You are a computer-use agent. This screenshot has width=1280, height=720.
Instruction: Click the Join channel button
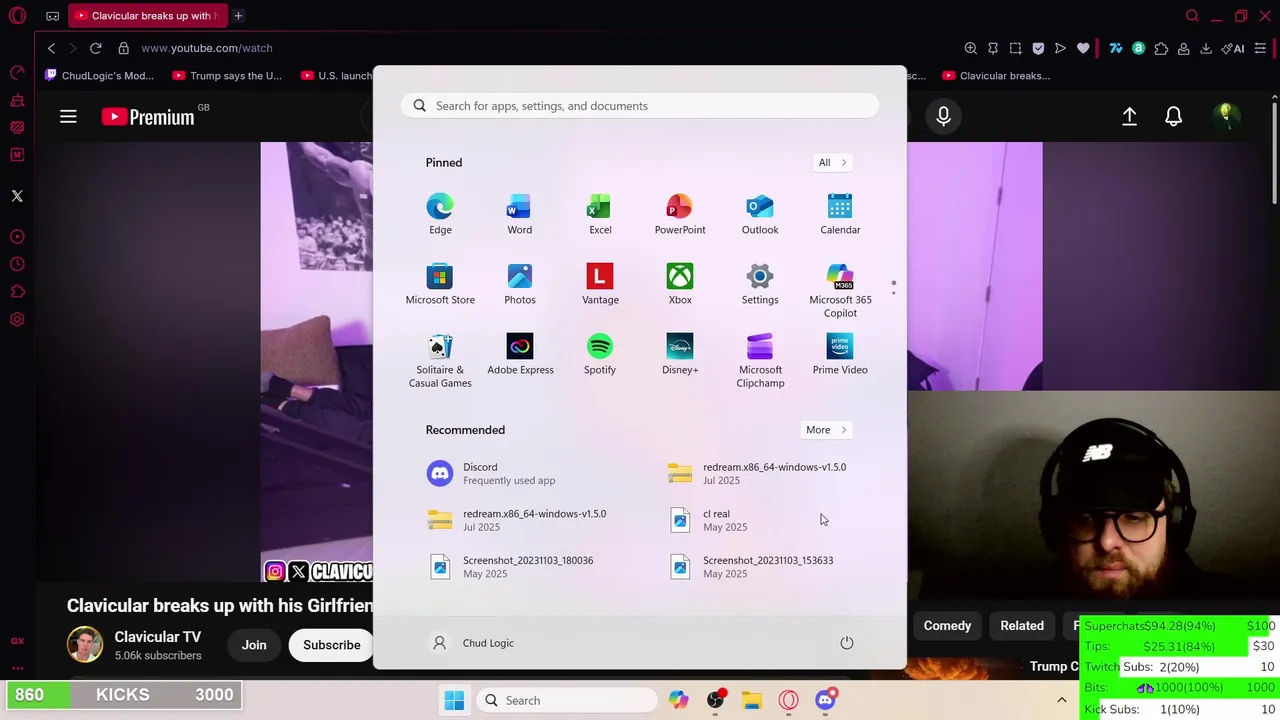coord(254,645)
